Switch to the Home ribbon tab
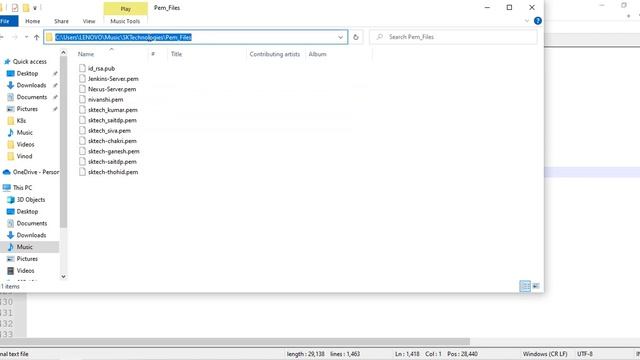This screenshot has width=640, height=360. pos(33,21)
